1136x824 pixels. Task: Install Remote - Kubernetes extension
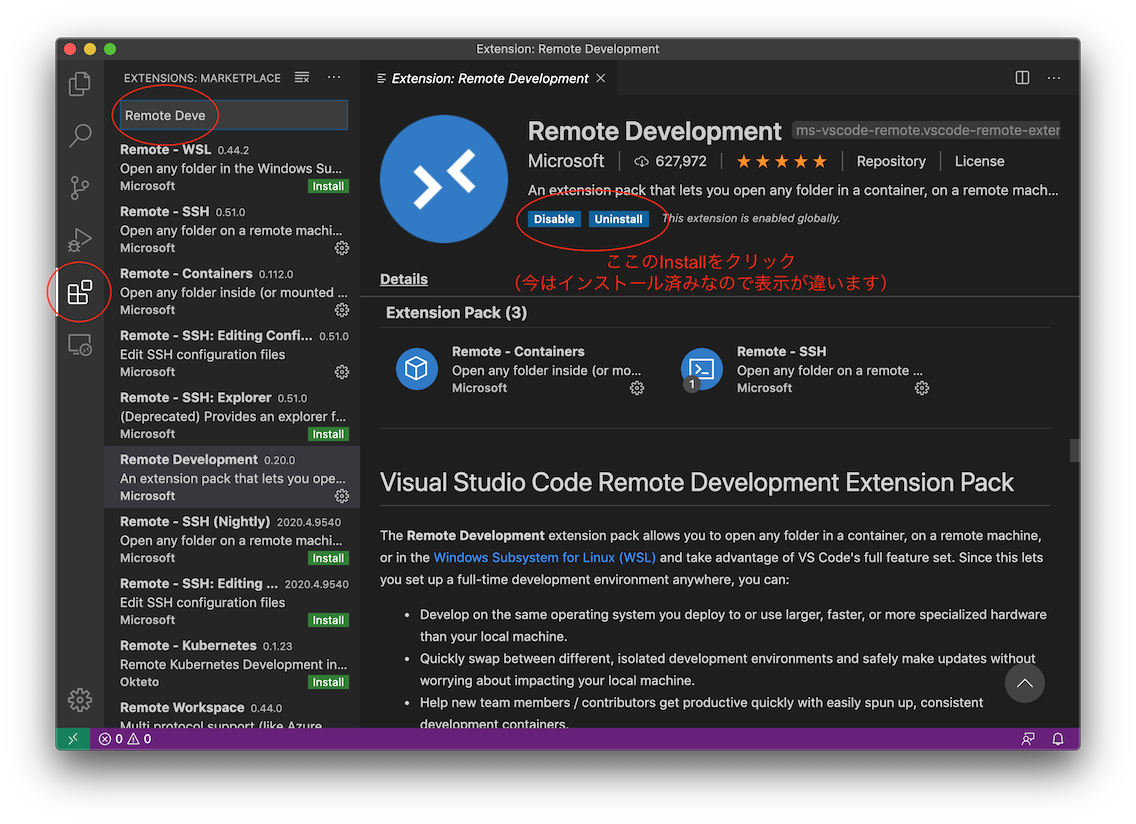tap(328, 682)
